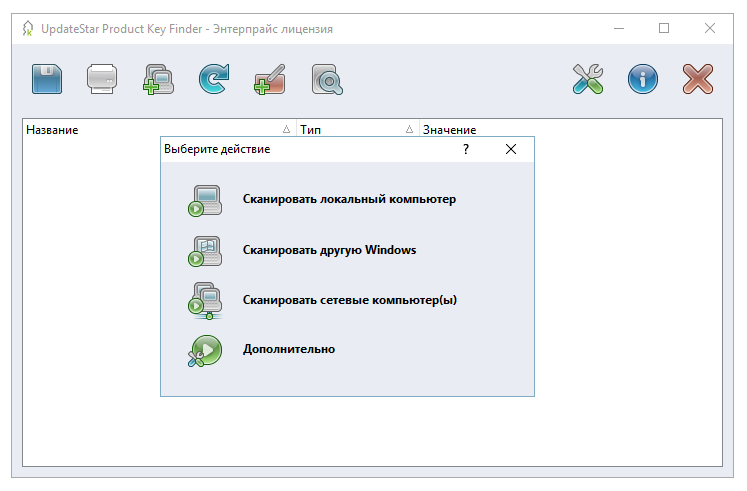Click the dialog help question mark

(466, 150)
